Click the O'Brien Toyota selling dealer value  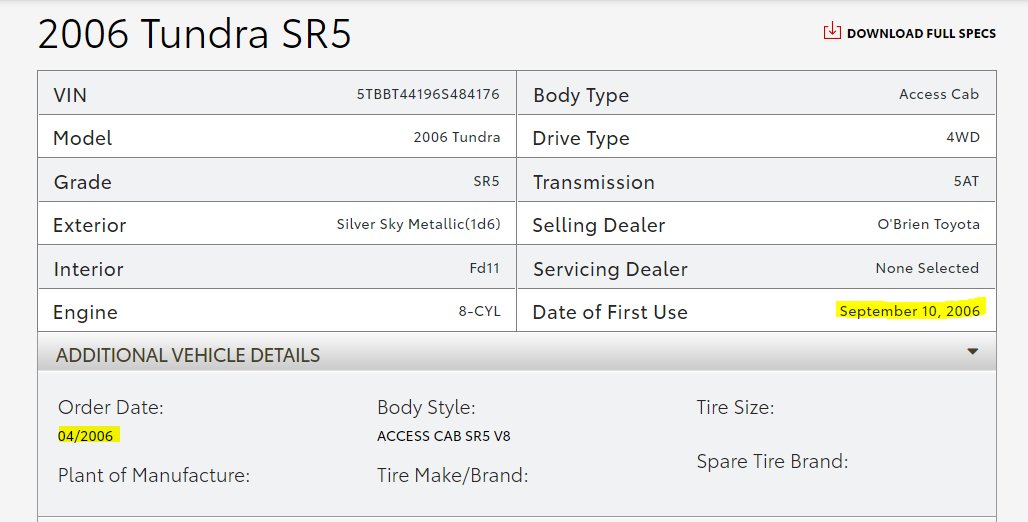(x=928, y=225)
